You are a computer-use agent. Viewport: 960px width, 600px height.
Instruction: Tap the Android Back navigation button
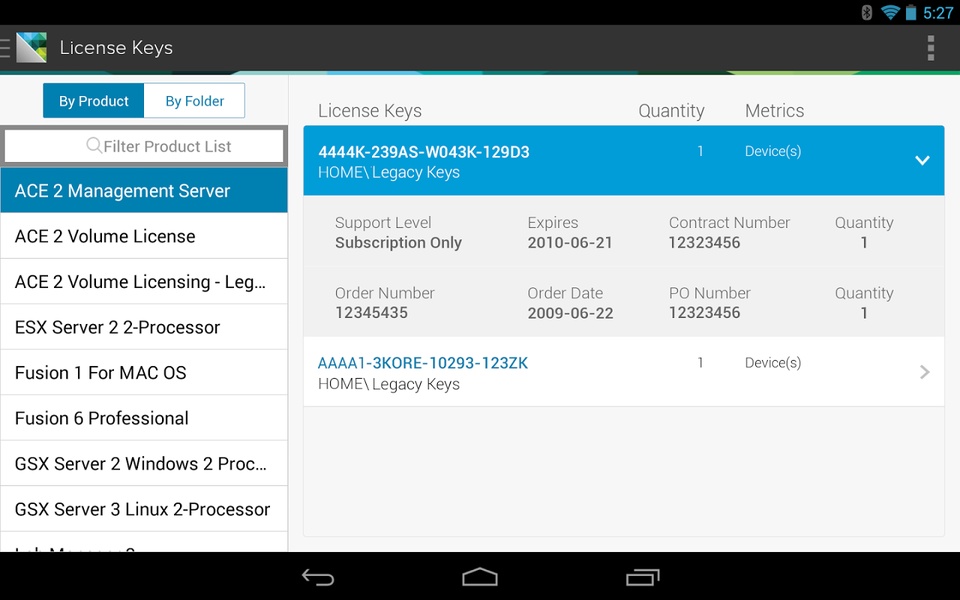[318, 577]
